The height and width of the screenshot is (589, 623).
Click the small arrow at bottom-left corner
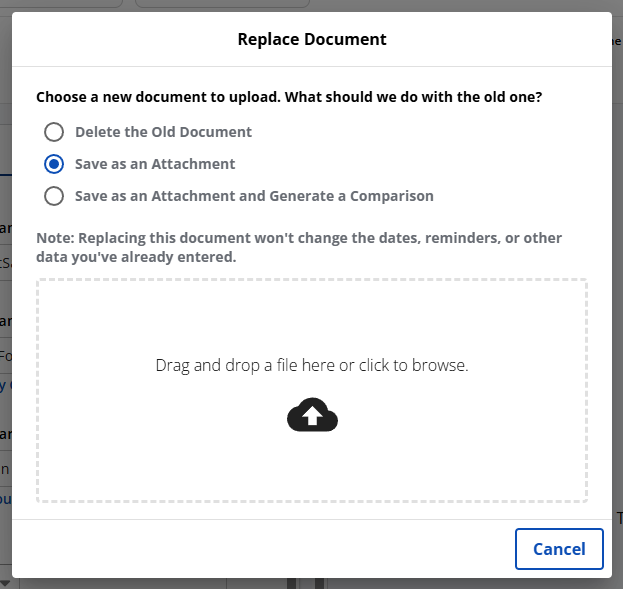pos(5,583)
